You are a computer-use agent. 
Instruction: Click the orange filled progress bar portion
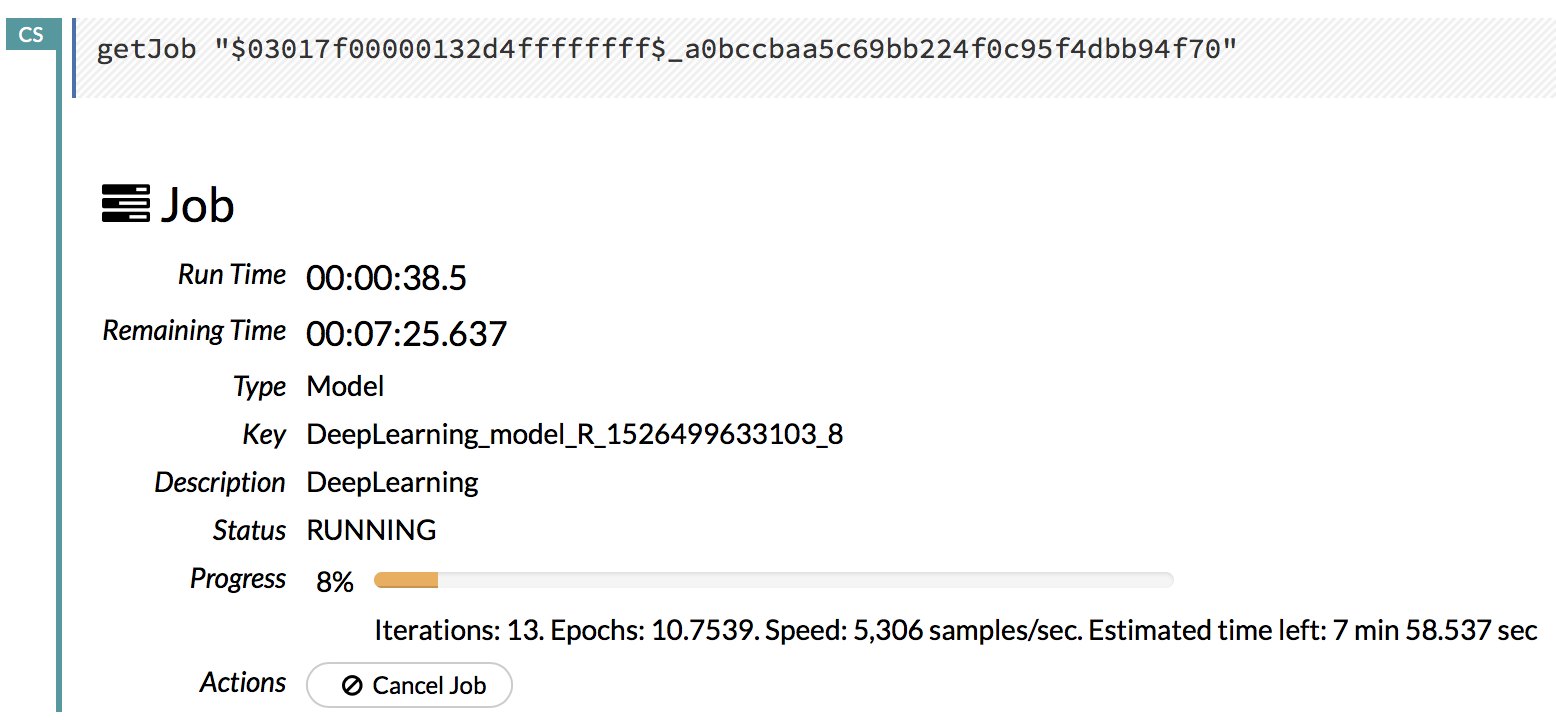(x=406, y=580)
